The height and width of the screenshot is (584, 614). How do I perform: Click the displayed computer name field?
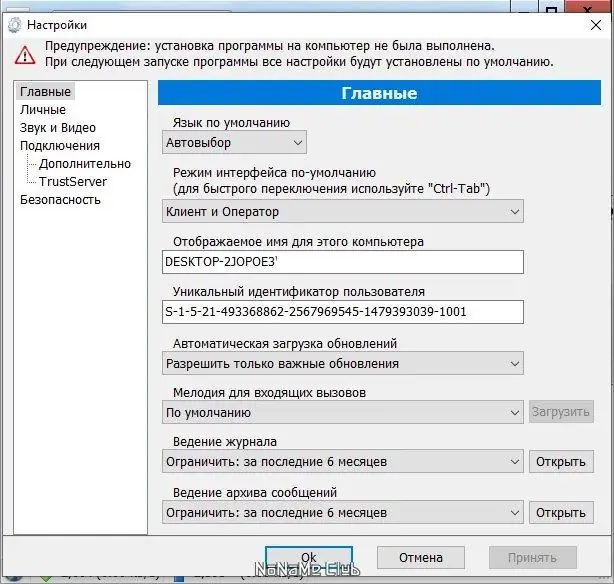pos(343,262)
